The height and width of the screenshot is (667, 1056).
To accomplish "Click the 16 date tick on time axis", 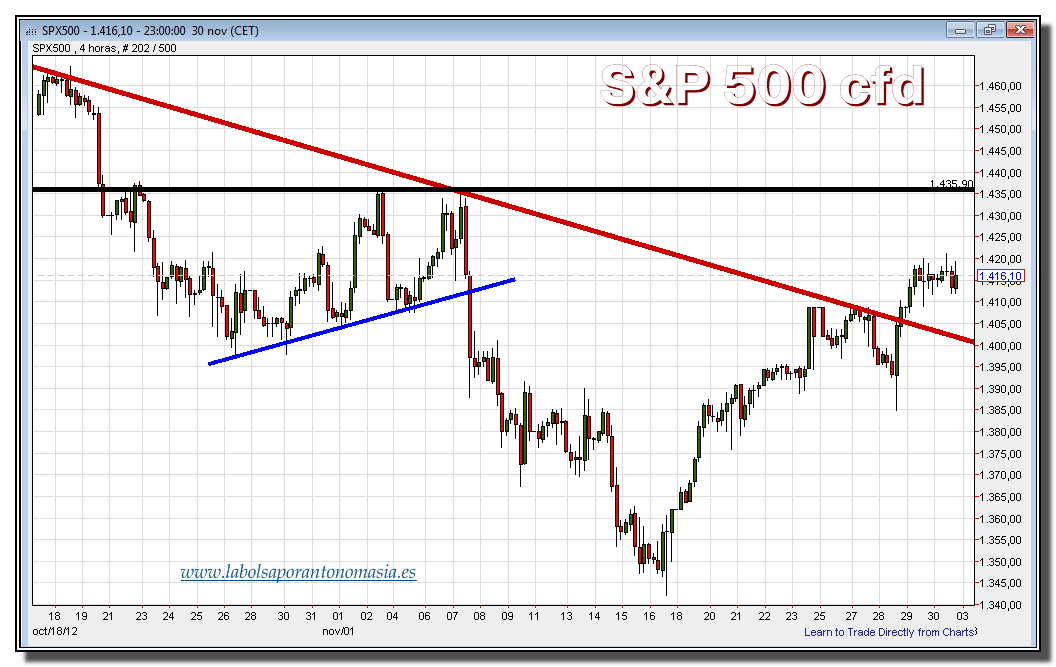I will click(x=649, y=616).
